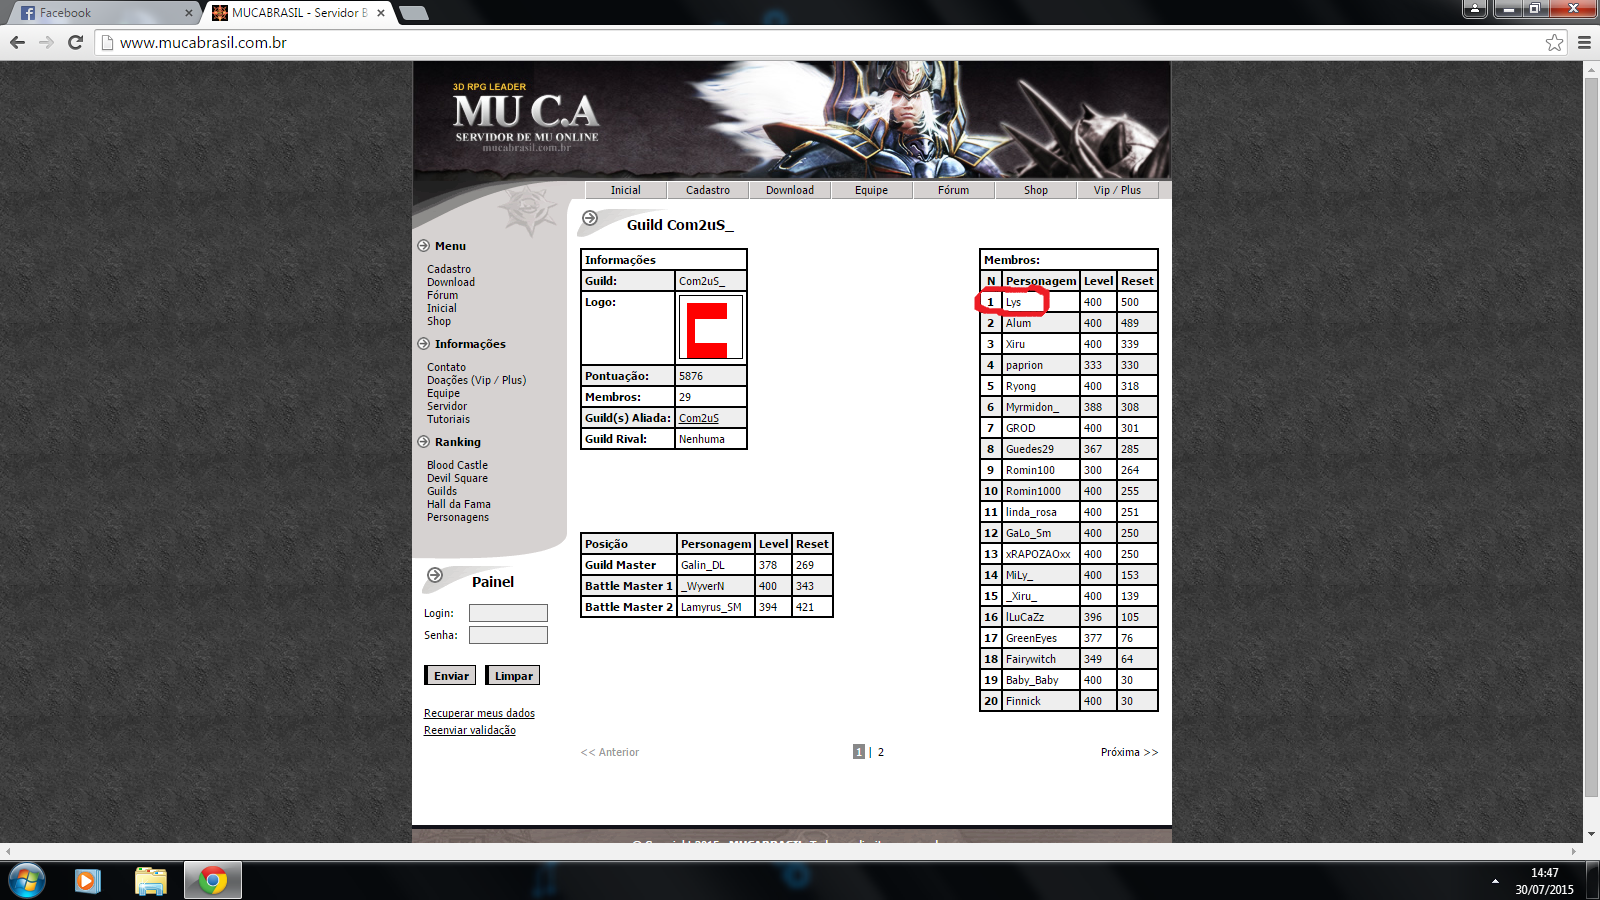Click the Windows Start orb
The width and height of the screenshot is (1600, 900).
pos(26,880)
